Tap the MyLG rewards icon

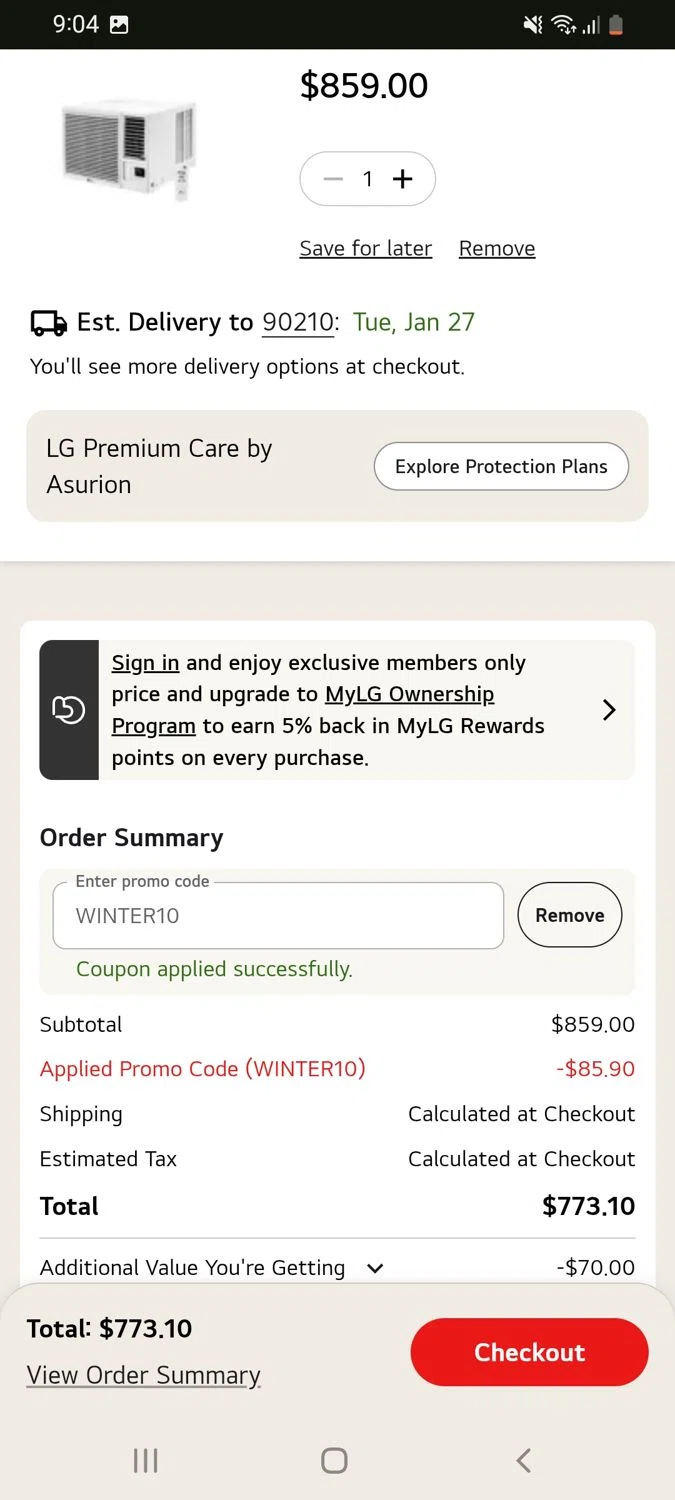click(x=68, y=710)
